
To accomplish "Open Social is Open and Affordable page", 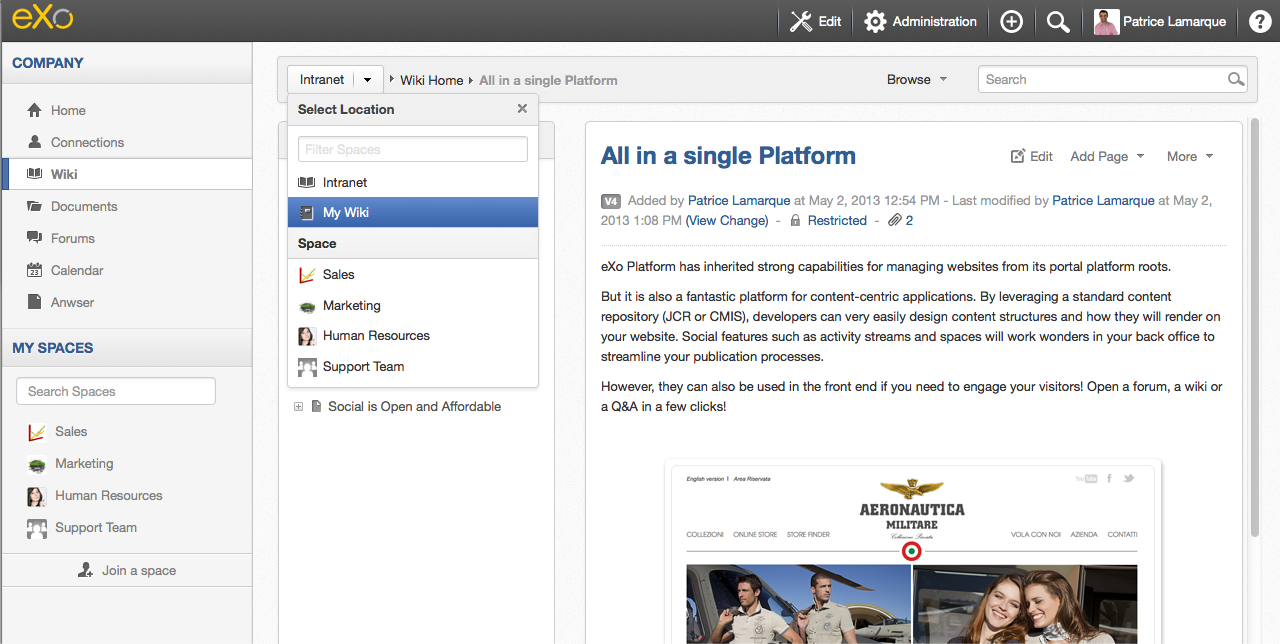I will click(414, 407).
